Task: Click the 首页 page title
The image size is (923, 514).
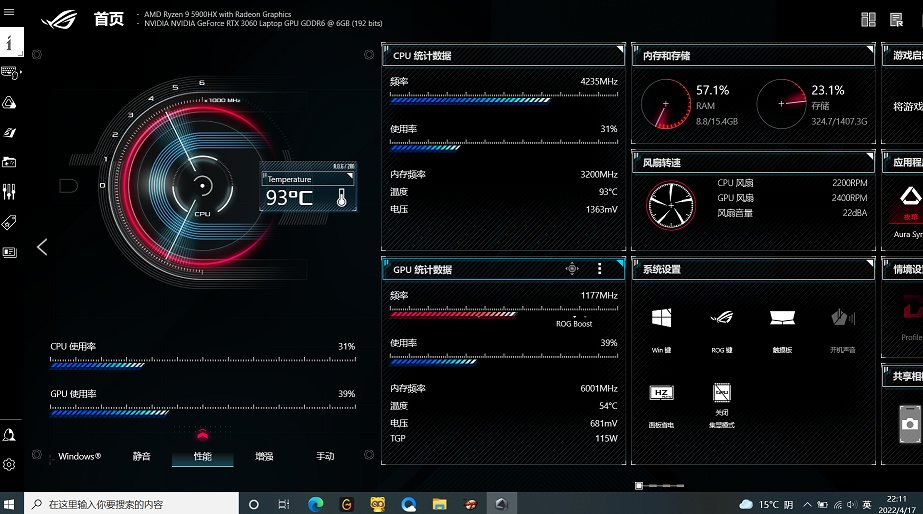Action: click(109, 19)
